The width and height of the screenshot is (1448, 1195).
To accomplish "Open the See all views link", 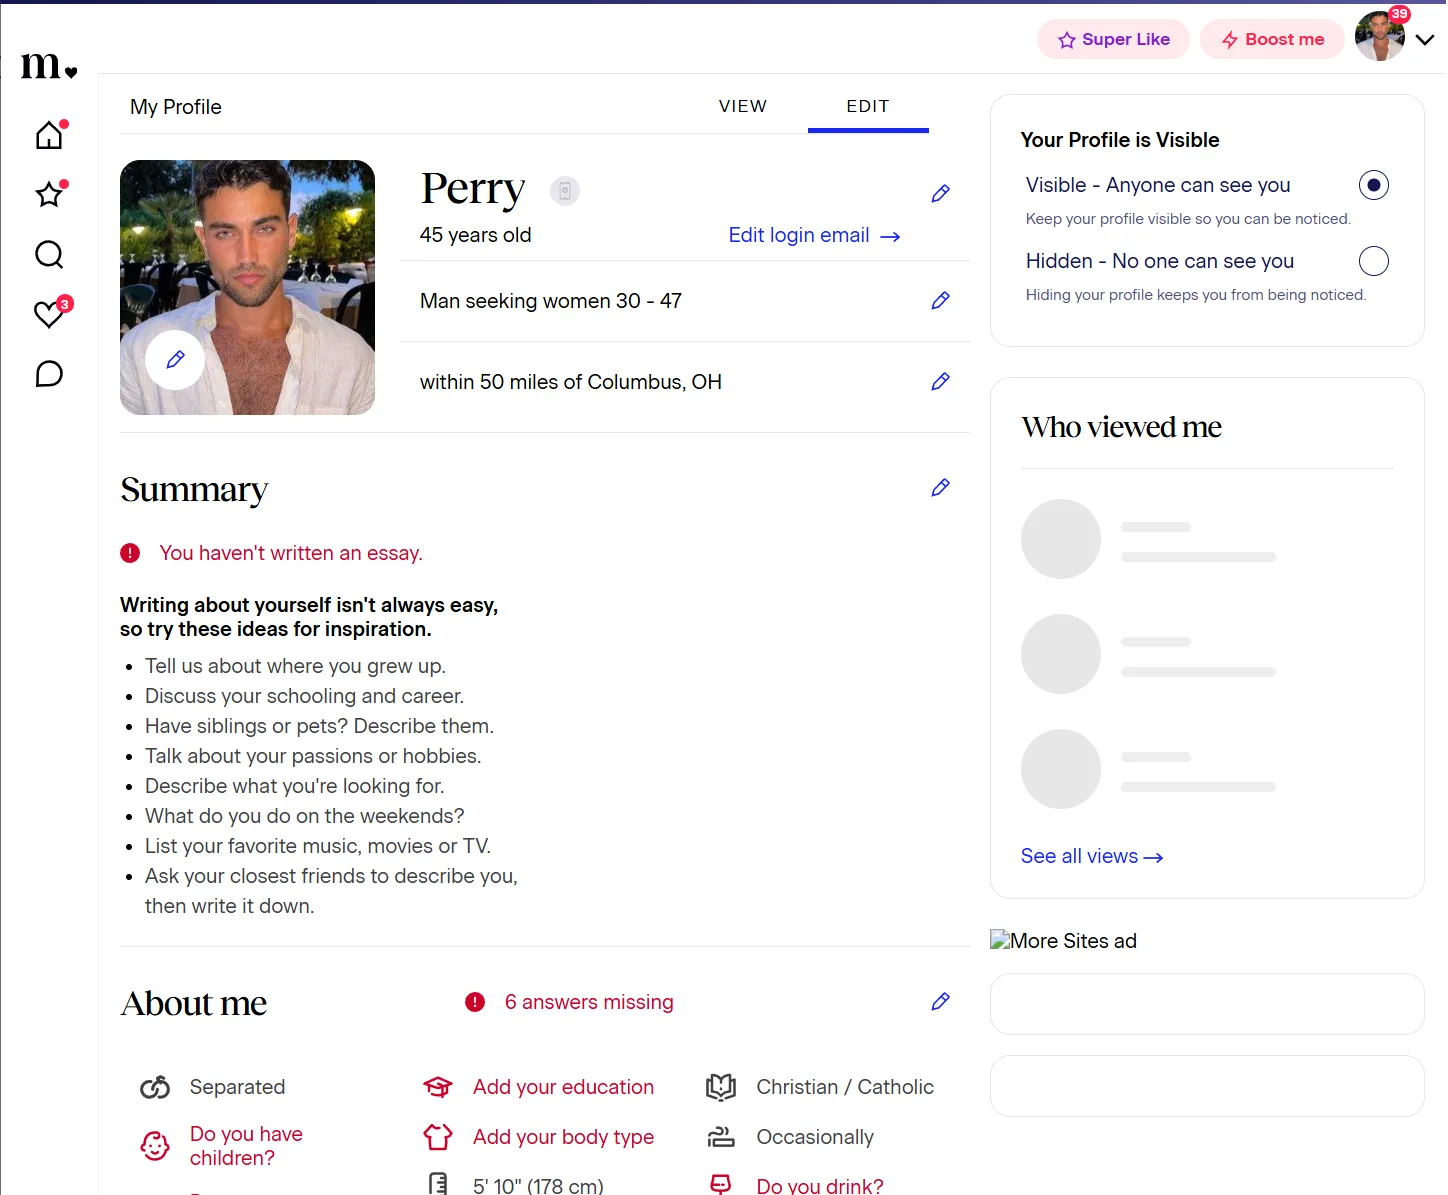I will (1092, 857).
